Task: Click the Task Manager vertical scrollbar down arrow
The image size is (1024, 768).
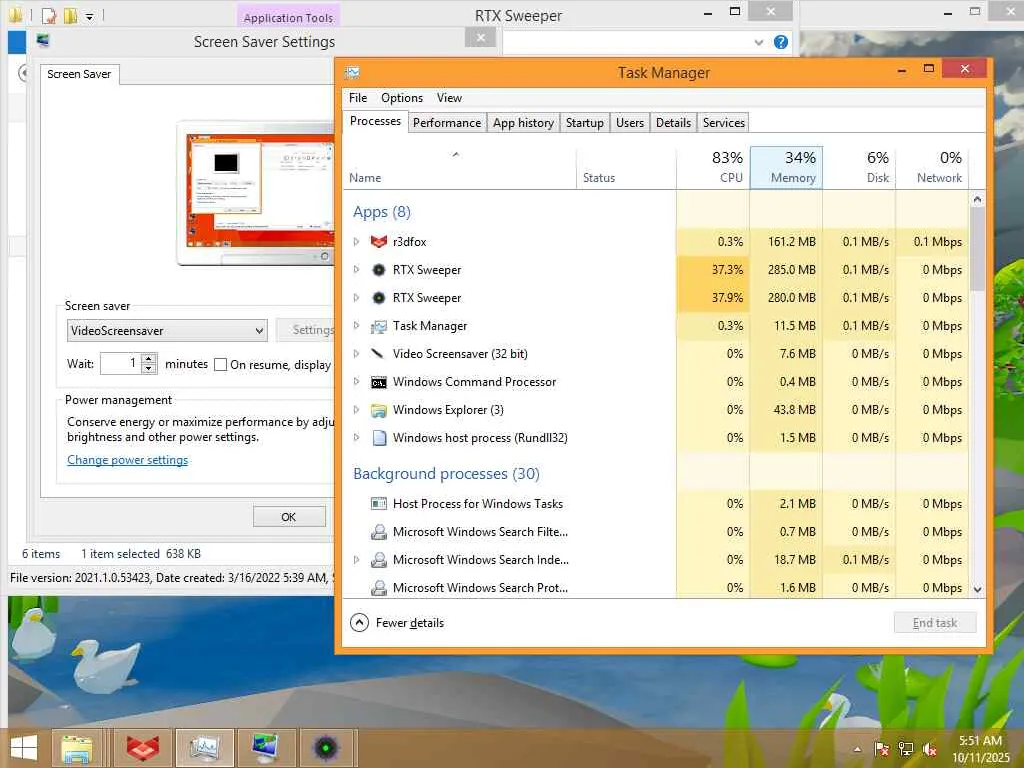Action: tap(978, 589)
